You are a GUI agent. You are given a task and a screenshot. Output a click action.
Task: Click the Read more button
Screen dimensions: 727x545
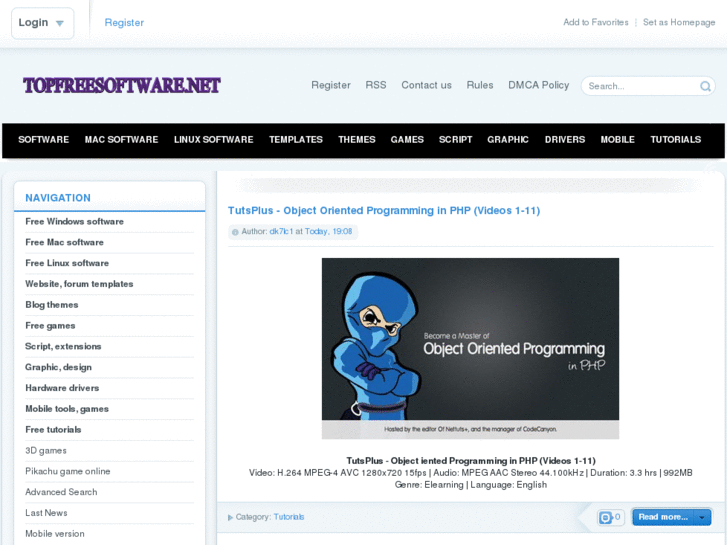[663, 517]
